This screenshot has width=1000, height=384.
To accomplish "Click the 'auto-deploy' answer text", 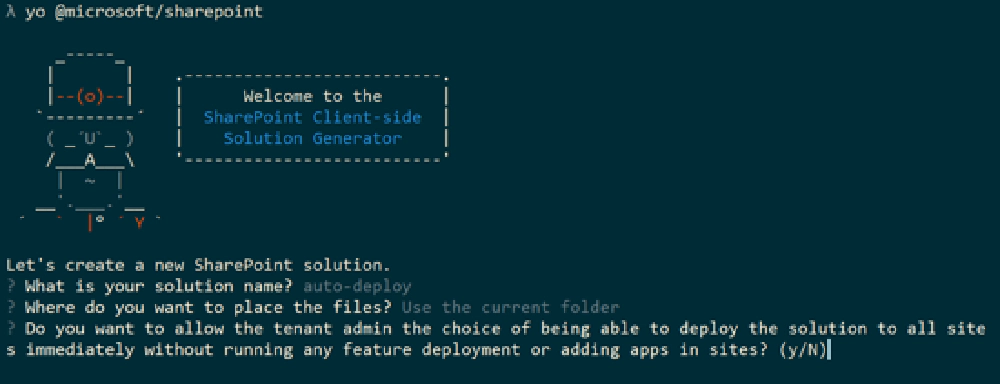I will point(358,286).
